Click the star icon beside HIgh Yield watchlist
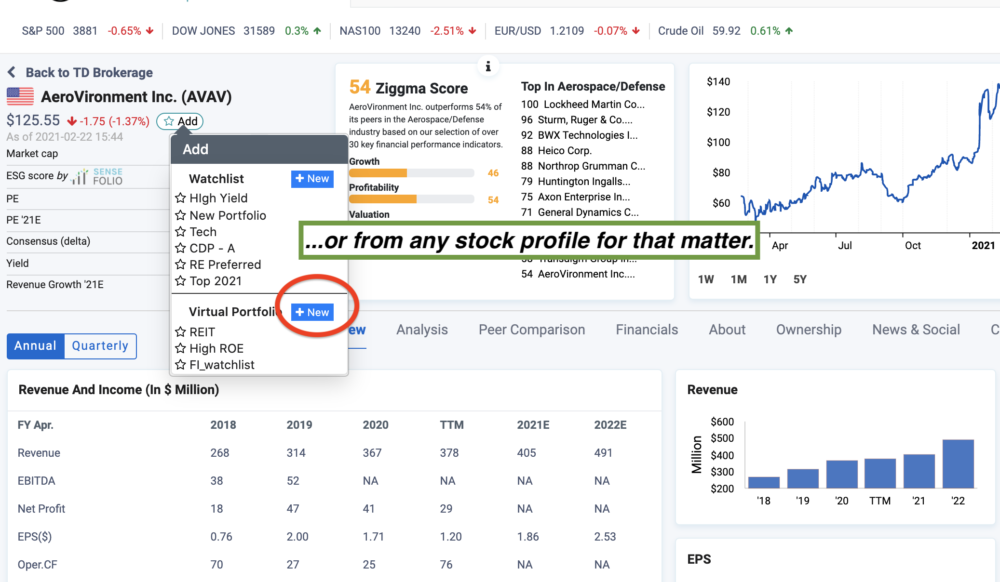Image resolution: width=1000 pixels, height=582 pixels. click(180, 198)
